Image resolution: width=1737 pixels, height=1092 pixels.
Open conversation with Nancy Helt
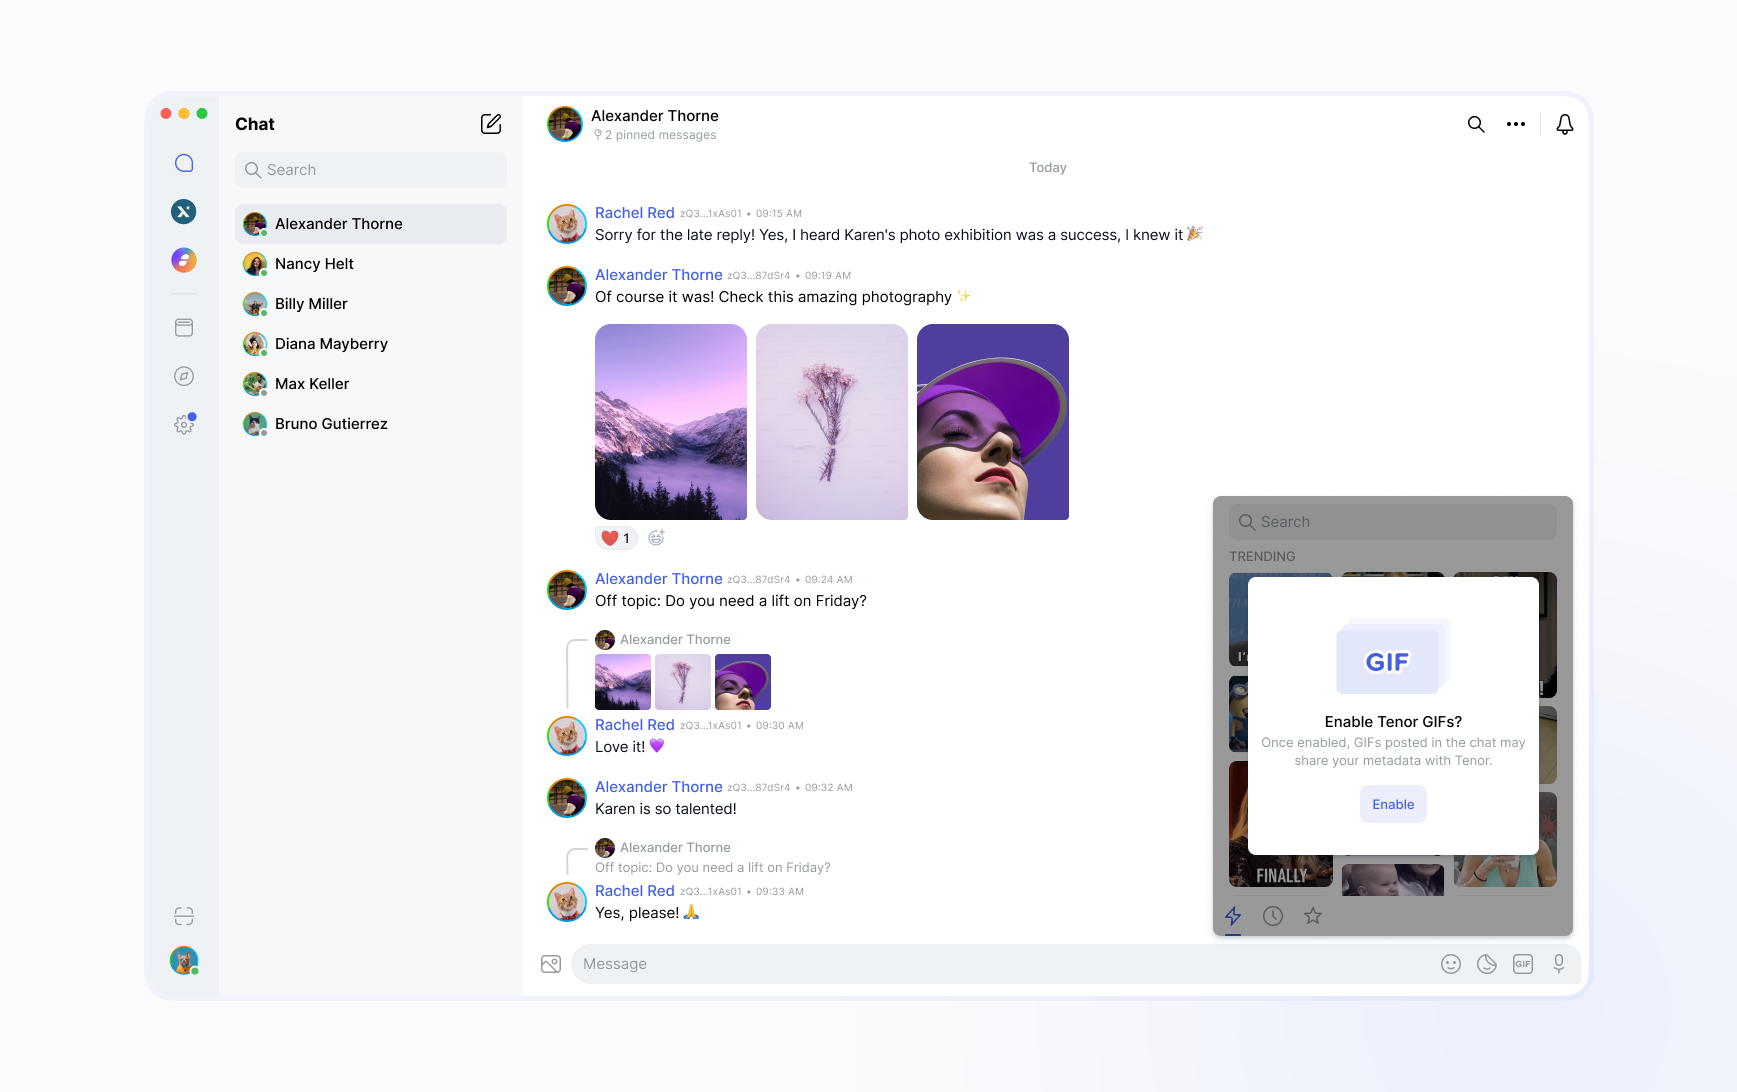(371, 264)
